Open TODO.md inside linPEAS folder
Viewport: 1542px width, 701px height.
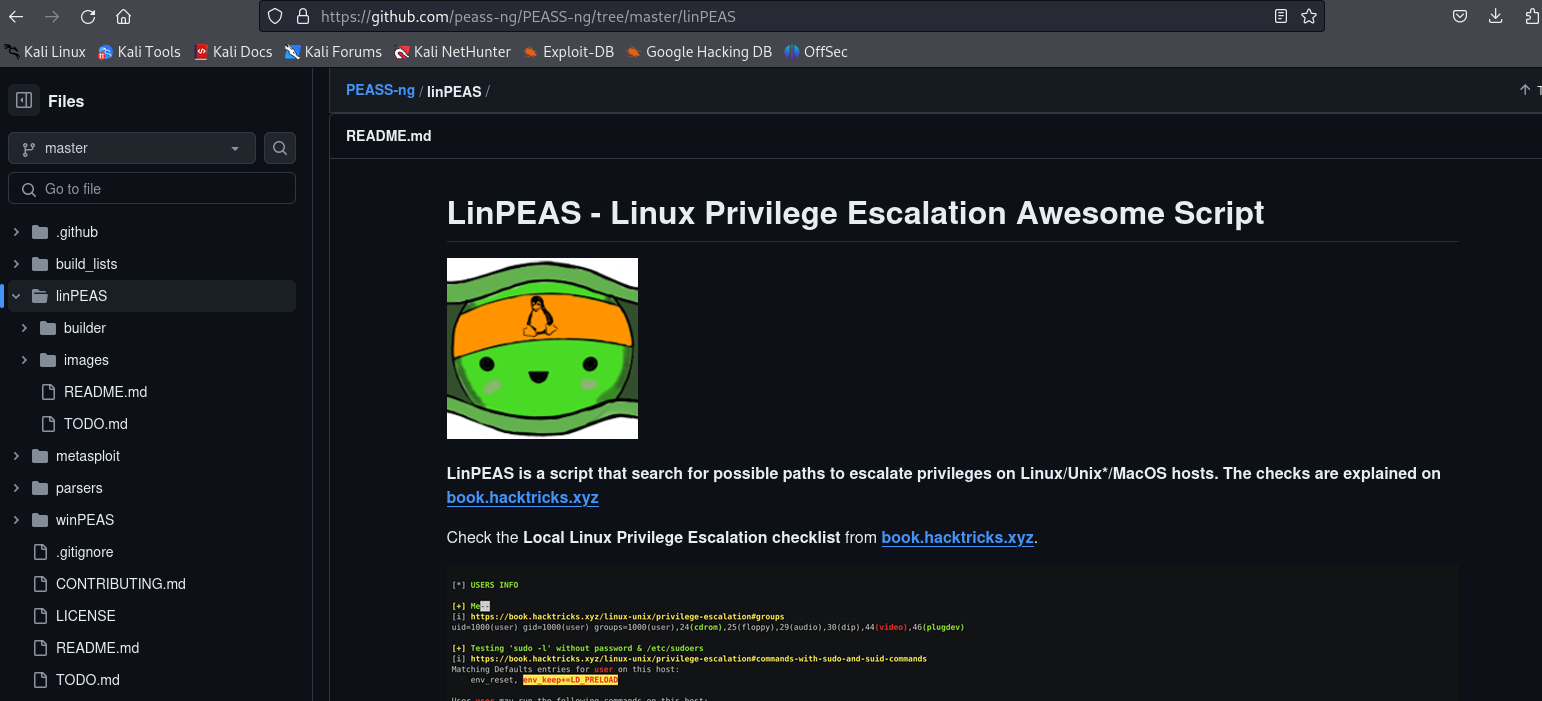point(96,424)
